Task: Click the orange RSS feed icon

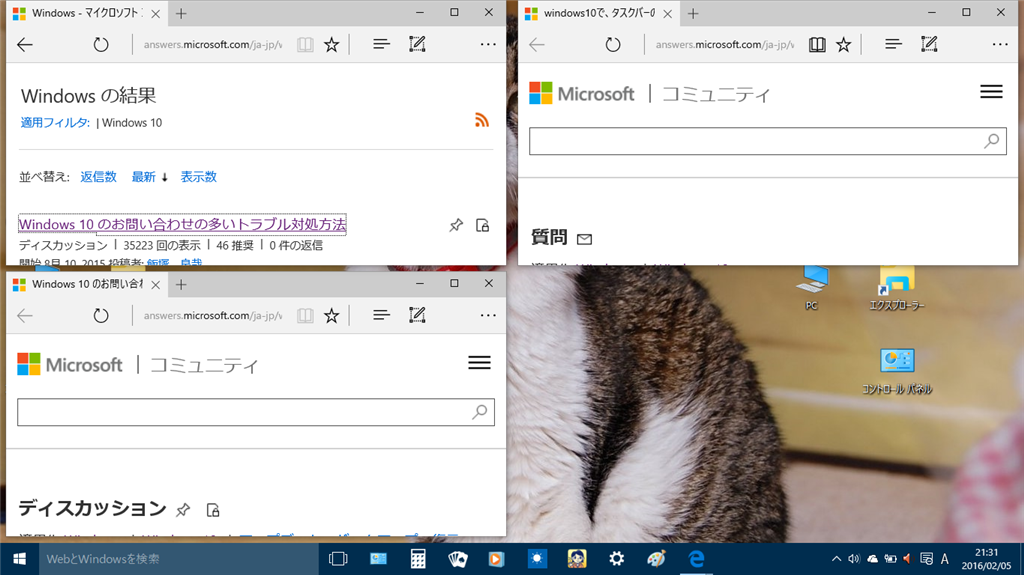Action: point(482,120)
